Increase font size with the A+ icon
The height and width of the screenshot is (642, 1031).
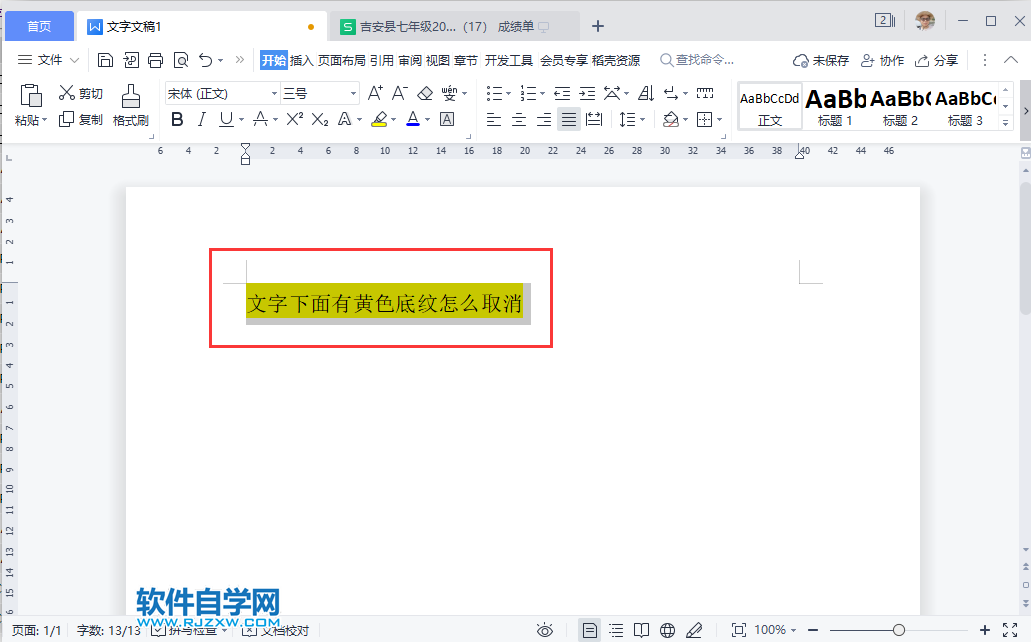374,91
